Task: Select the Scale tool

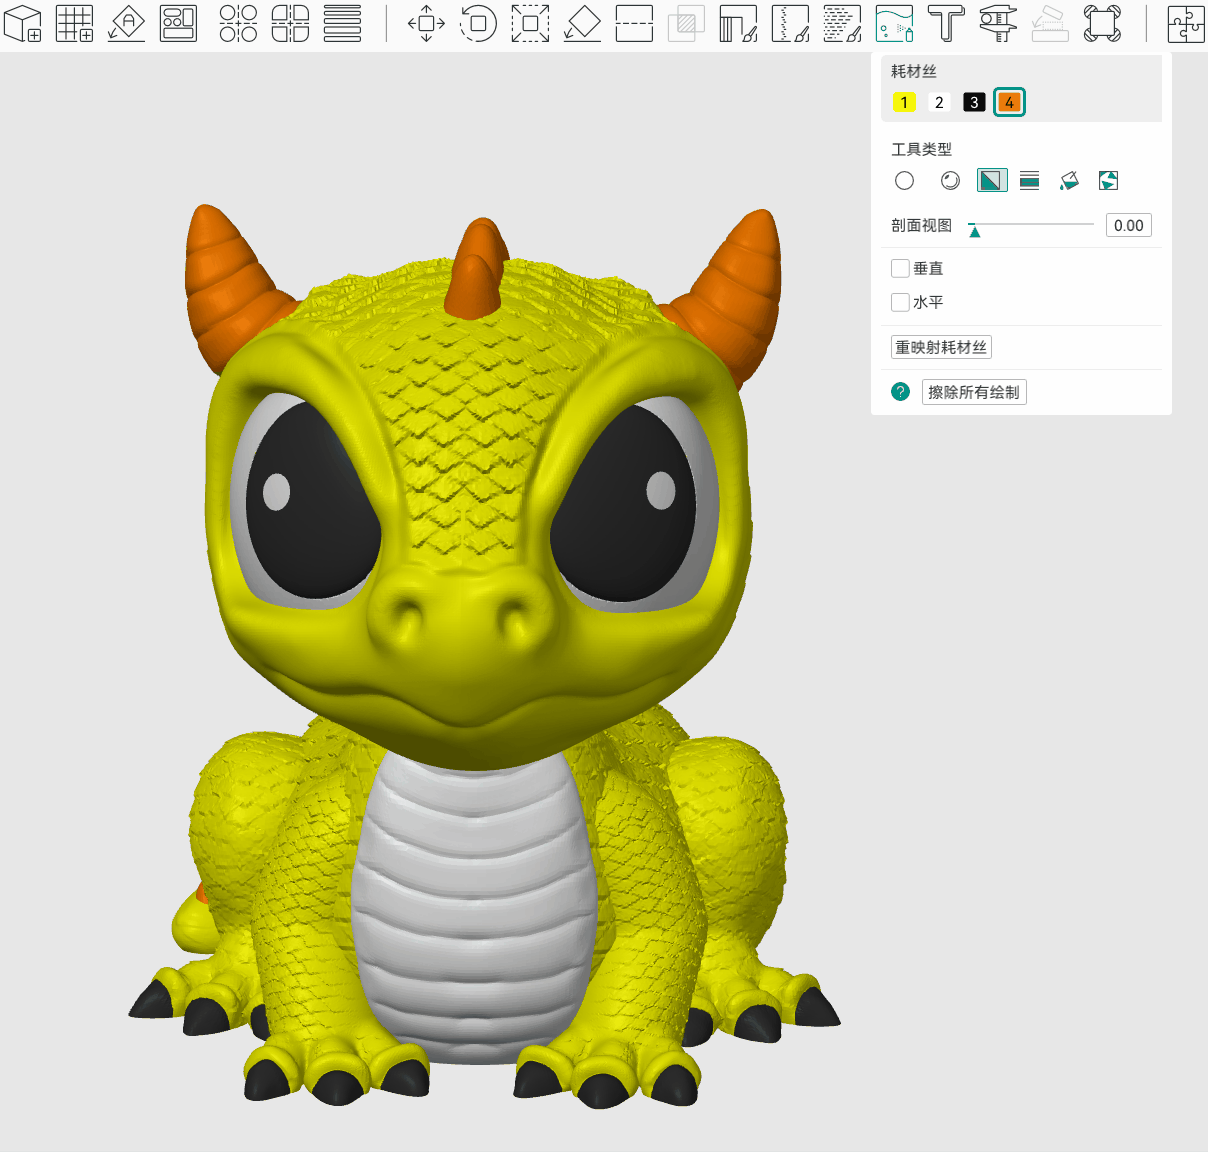Action: (530, 23)
